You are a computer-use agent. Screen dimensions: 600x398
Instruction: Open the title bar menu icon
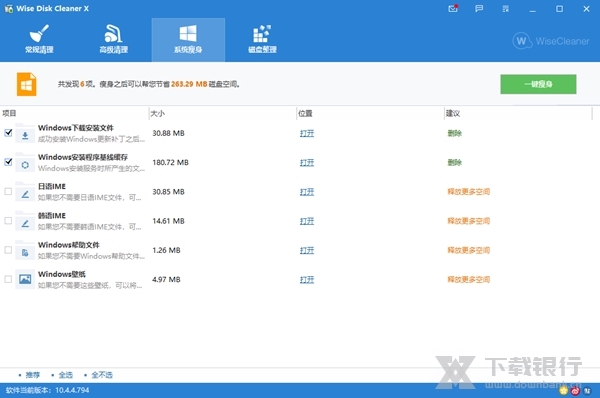[x=505, y=8]
